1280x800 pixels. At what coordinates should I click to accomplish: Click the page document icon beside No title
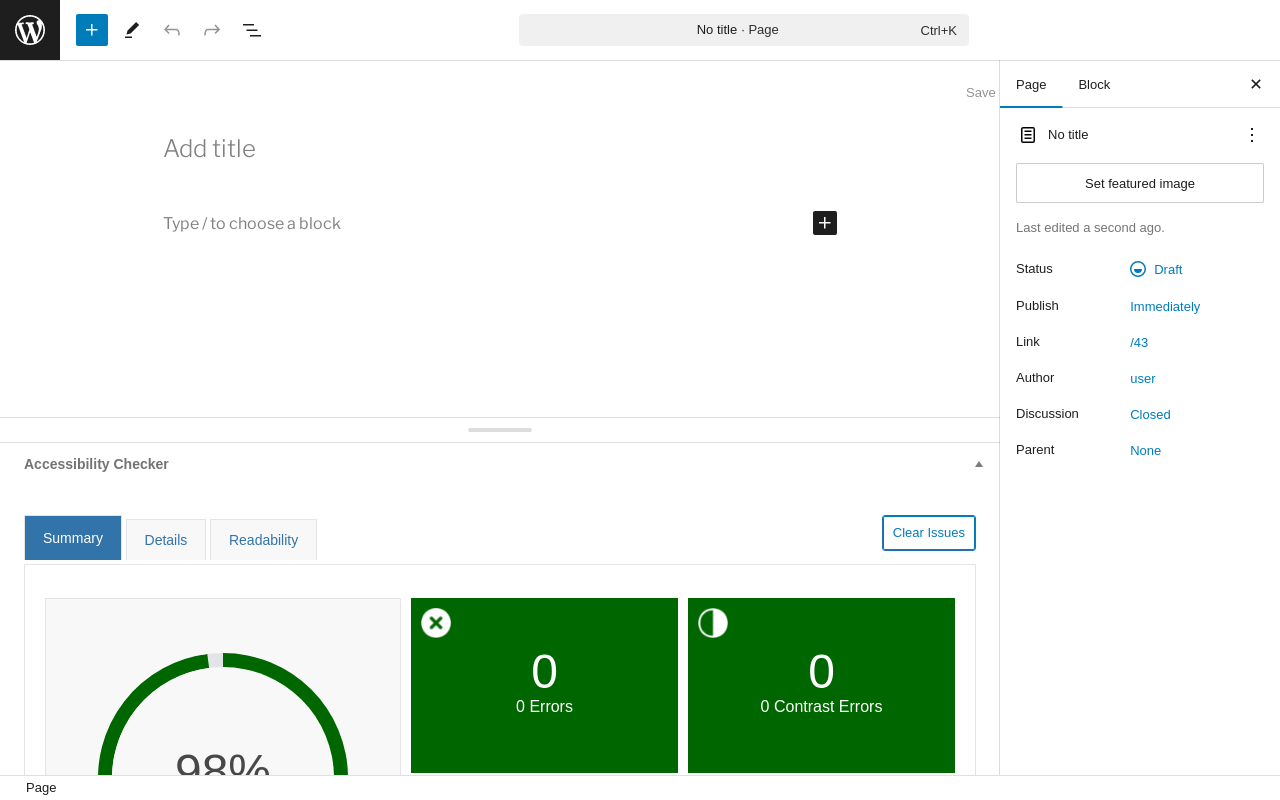tap(1028, 135)
